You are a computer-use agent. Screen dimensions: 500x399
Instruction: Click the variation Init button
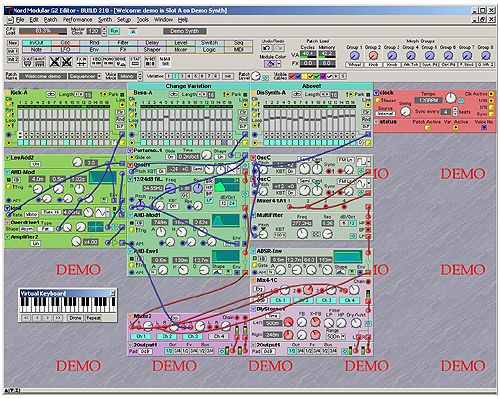pyautogui.click(x=228, y=76)
